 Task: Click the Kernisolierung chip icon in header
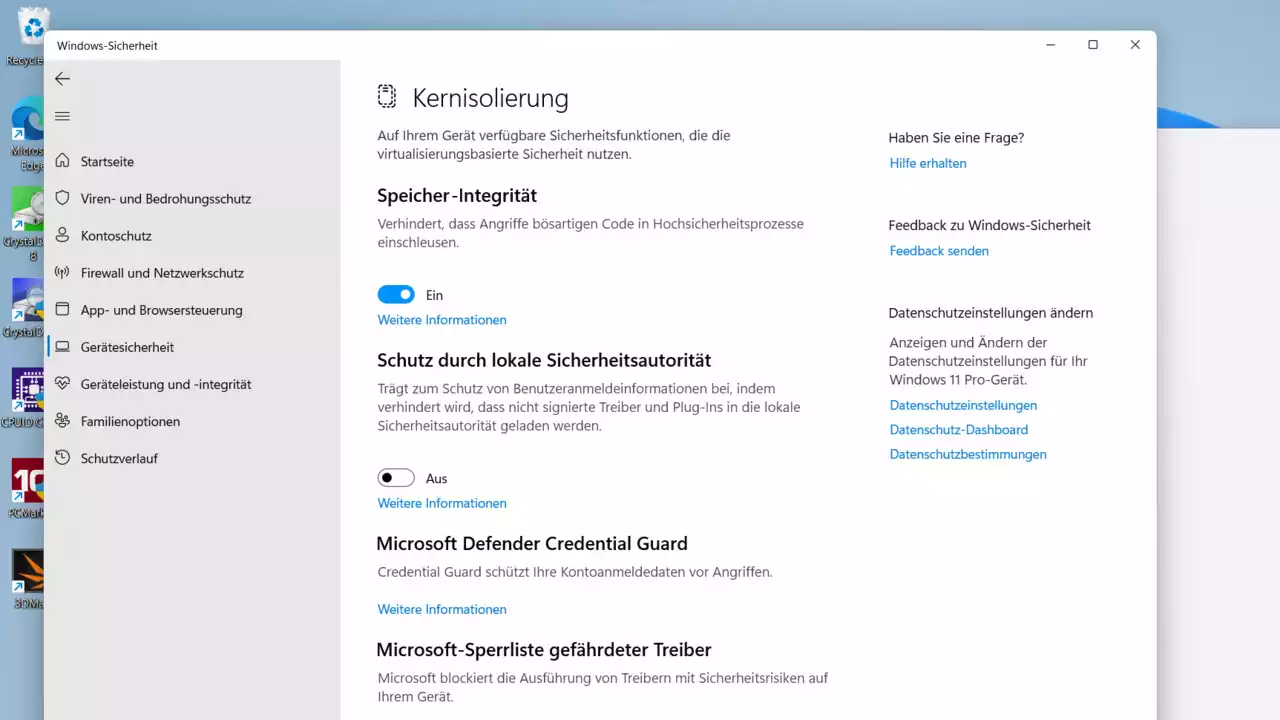(387, 97)
